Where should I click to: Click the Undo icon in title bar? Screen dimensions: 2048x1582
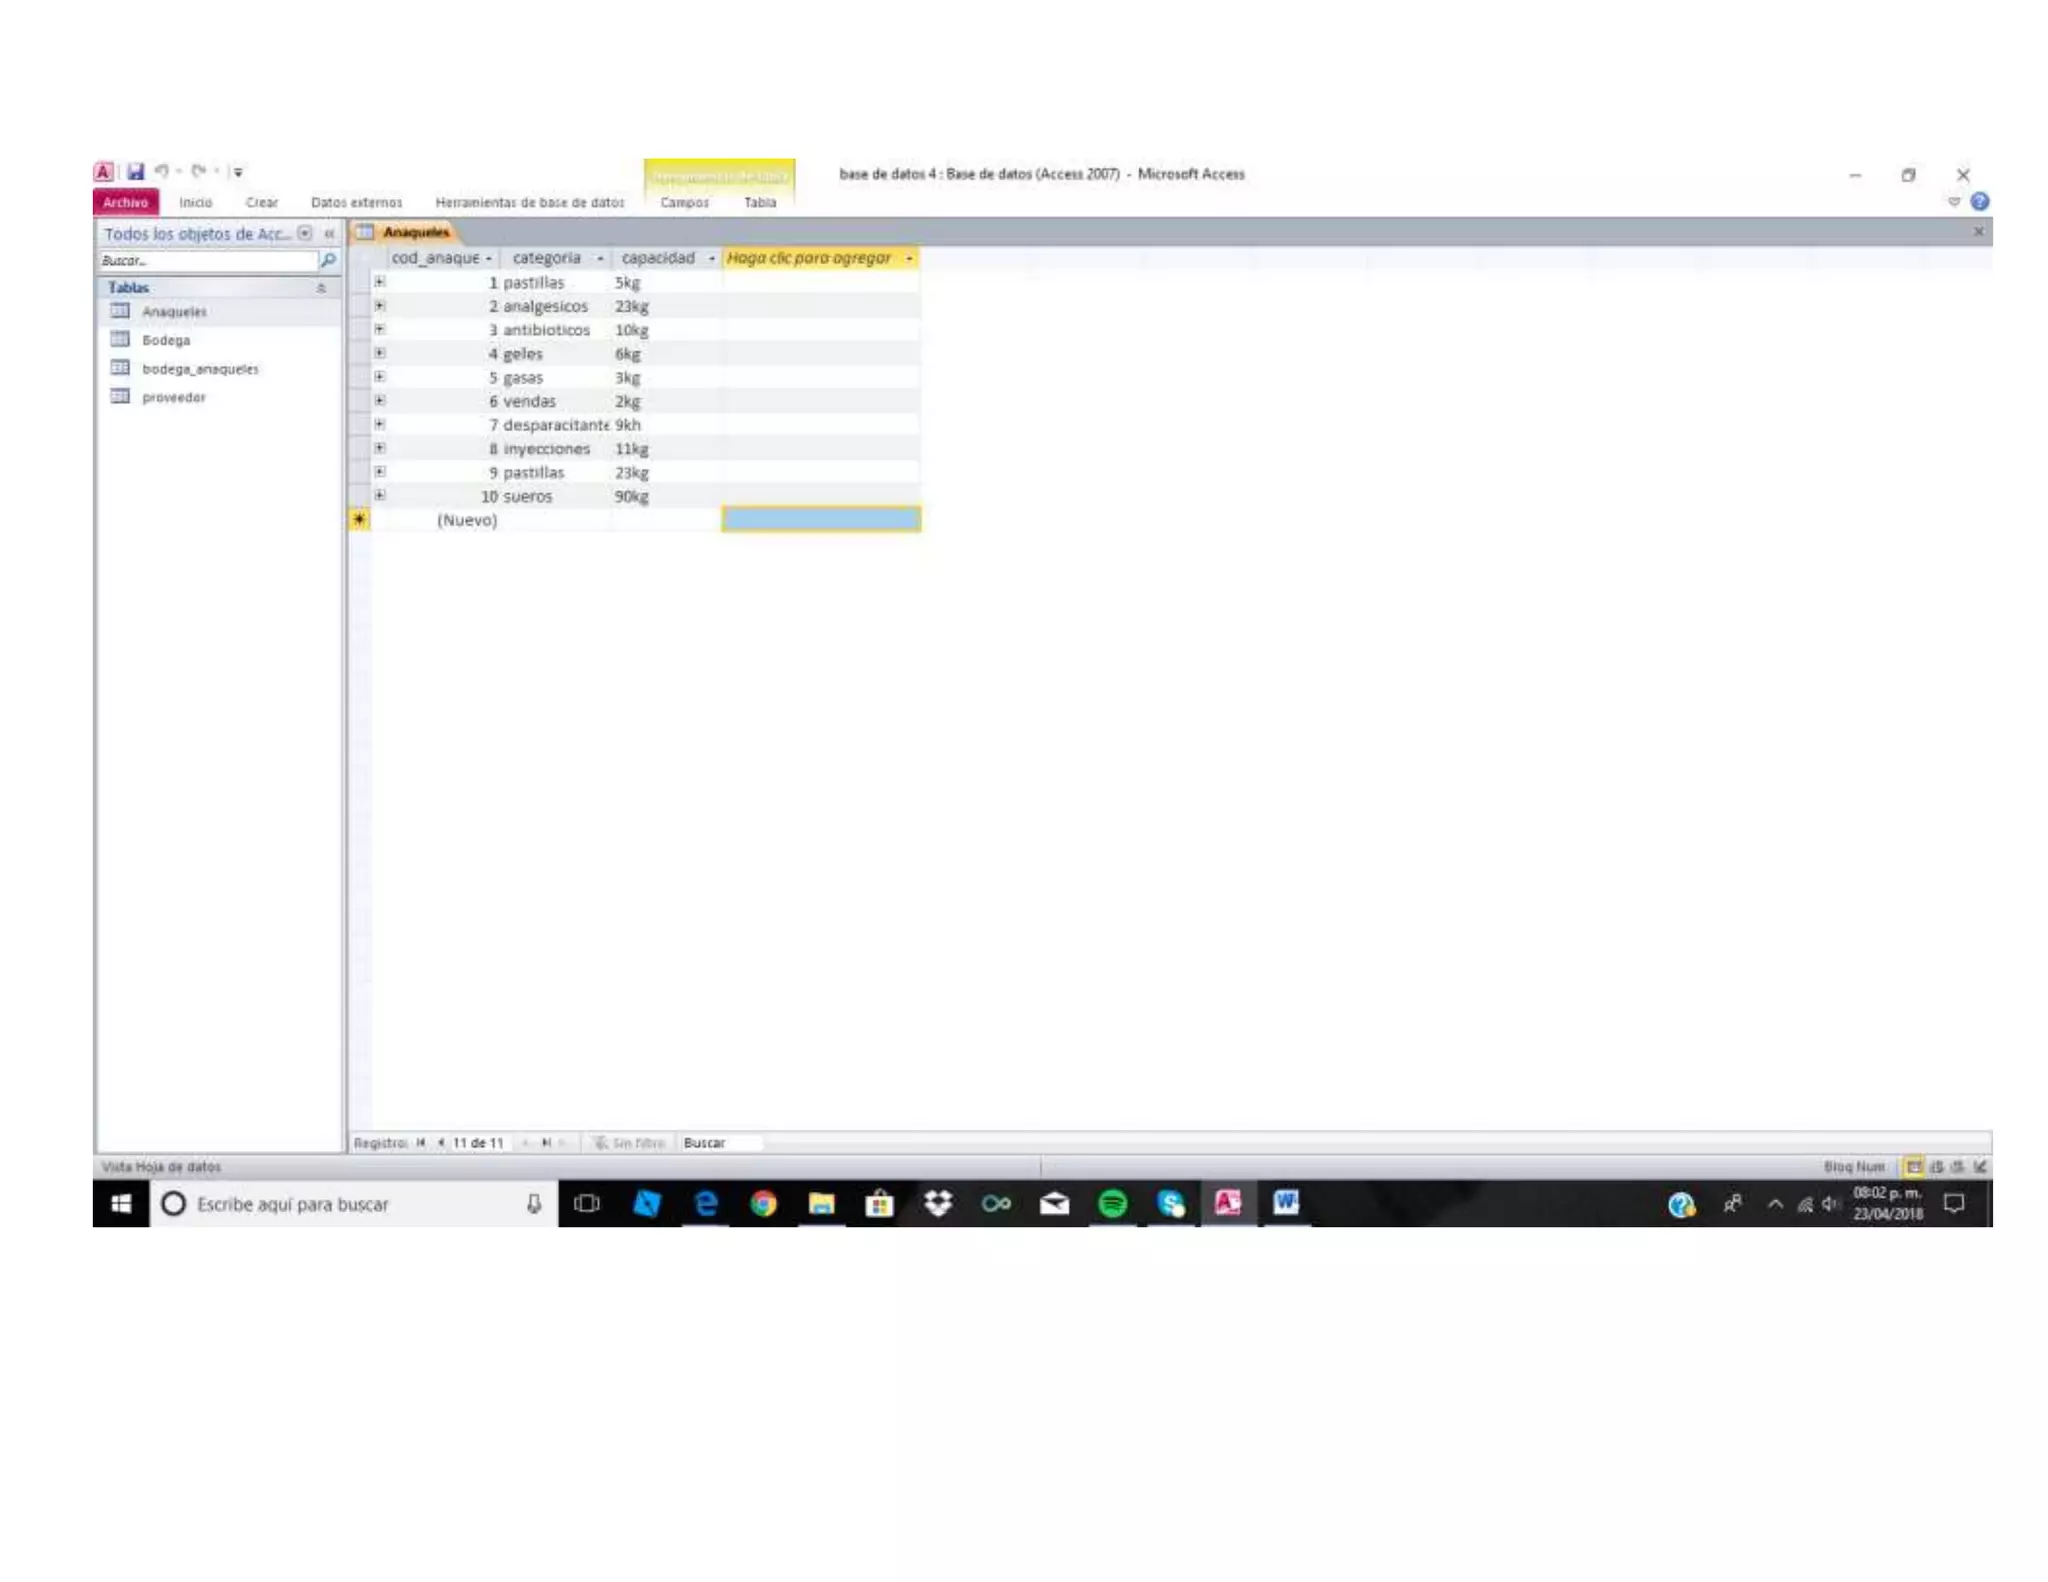tap(161, 172)
